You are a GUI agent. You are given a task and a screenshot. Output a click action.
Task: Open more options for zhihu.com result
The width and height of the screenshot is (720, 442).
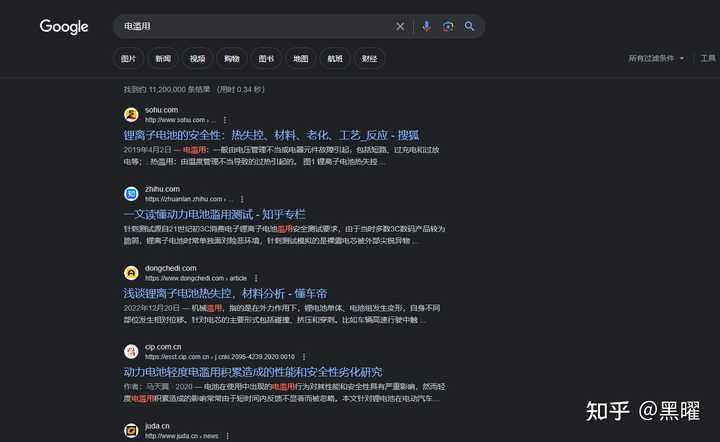(x=242, y=199)
